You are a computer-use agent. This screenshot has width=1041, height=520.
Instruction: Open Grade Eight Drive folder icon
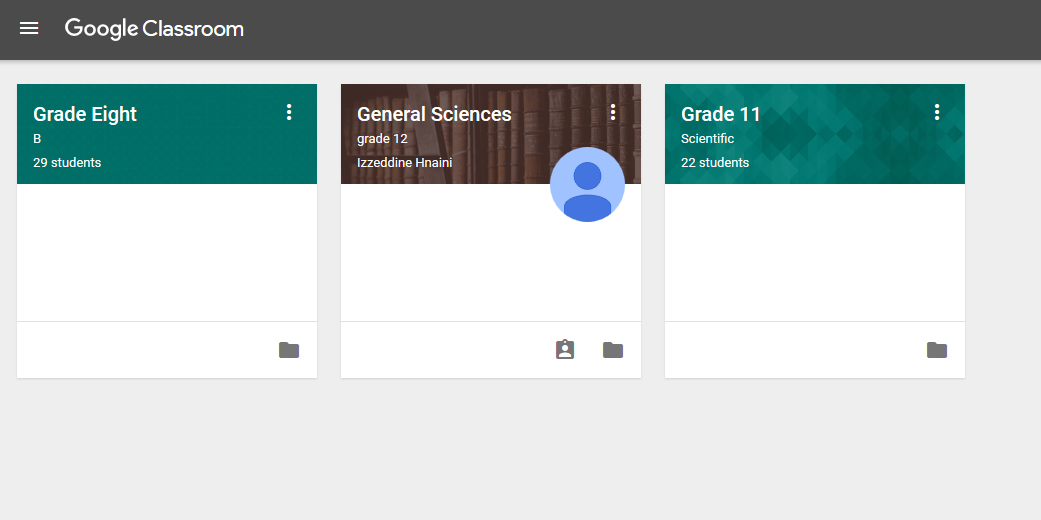click(289, 350)
